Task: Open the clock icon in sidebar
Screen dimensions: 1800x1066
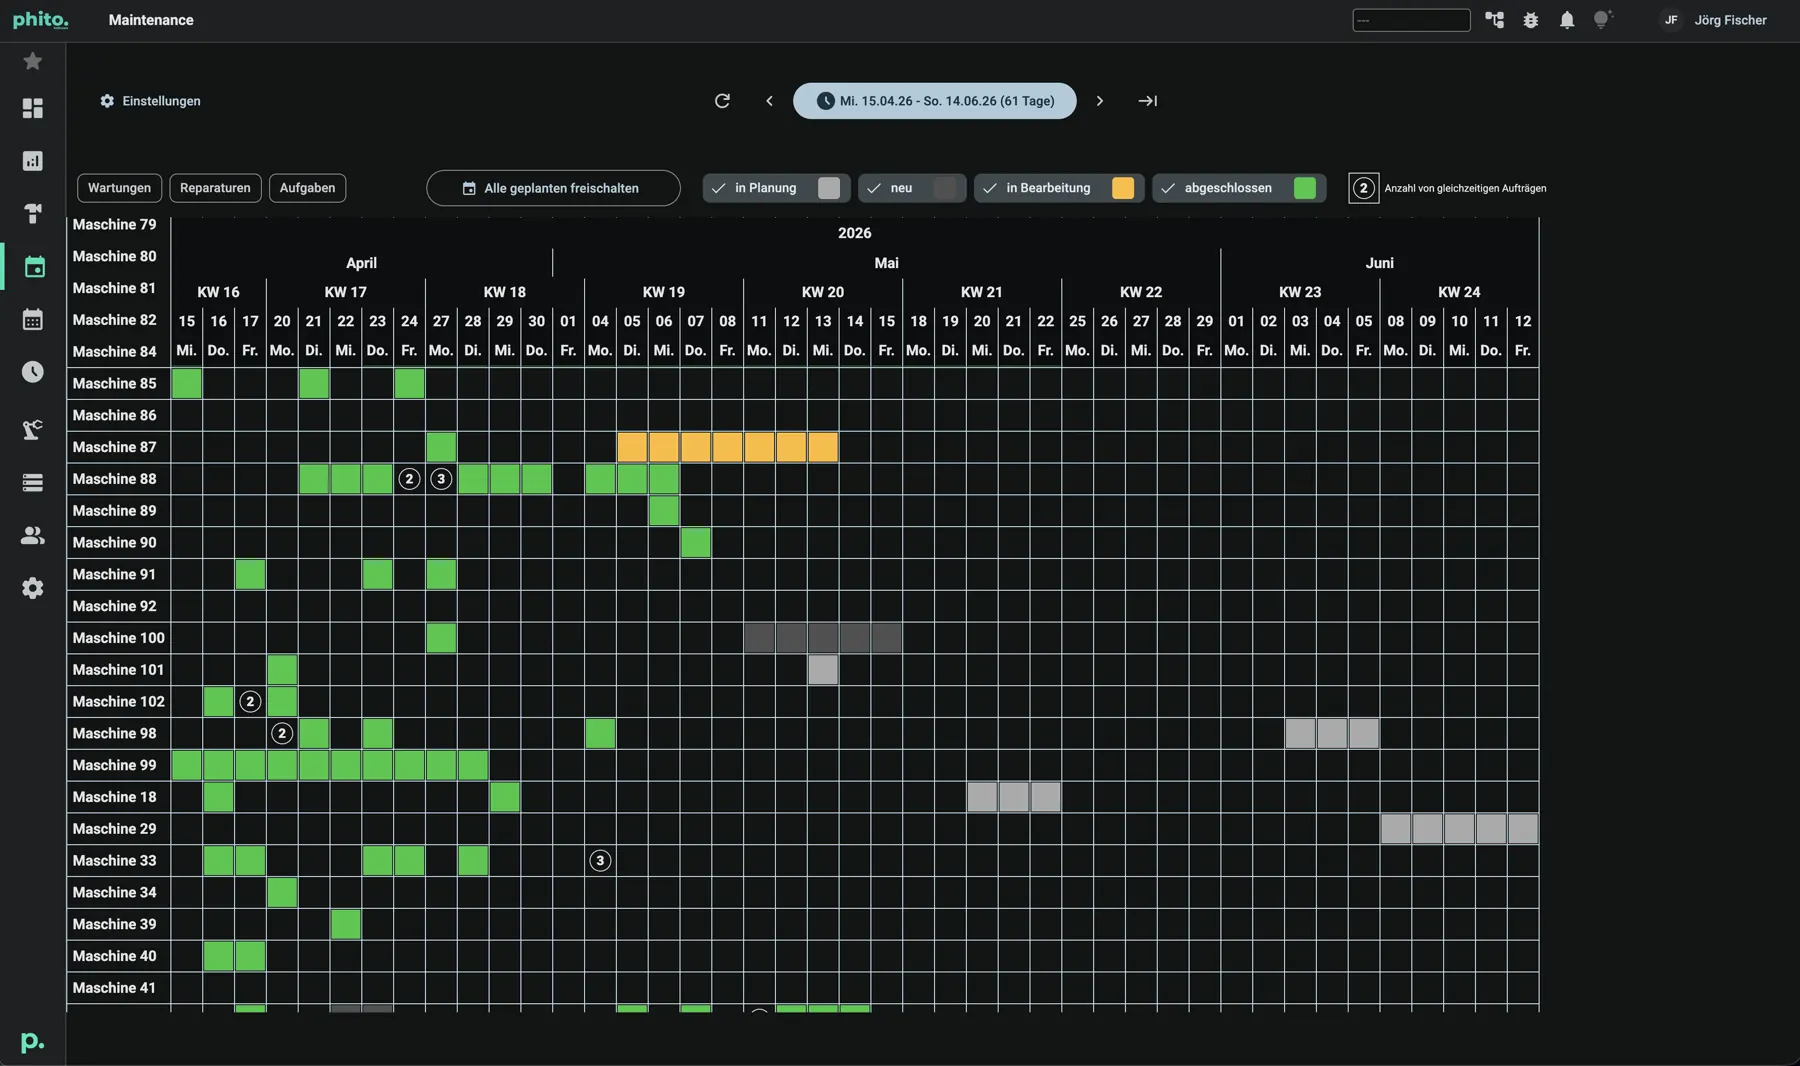Action: (x=33, y=372)
